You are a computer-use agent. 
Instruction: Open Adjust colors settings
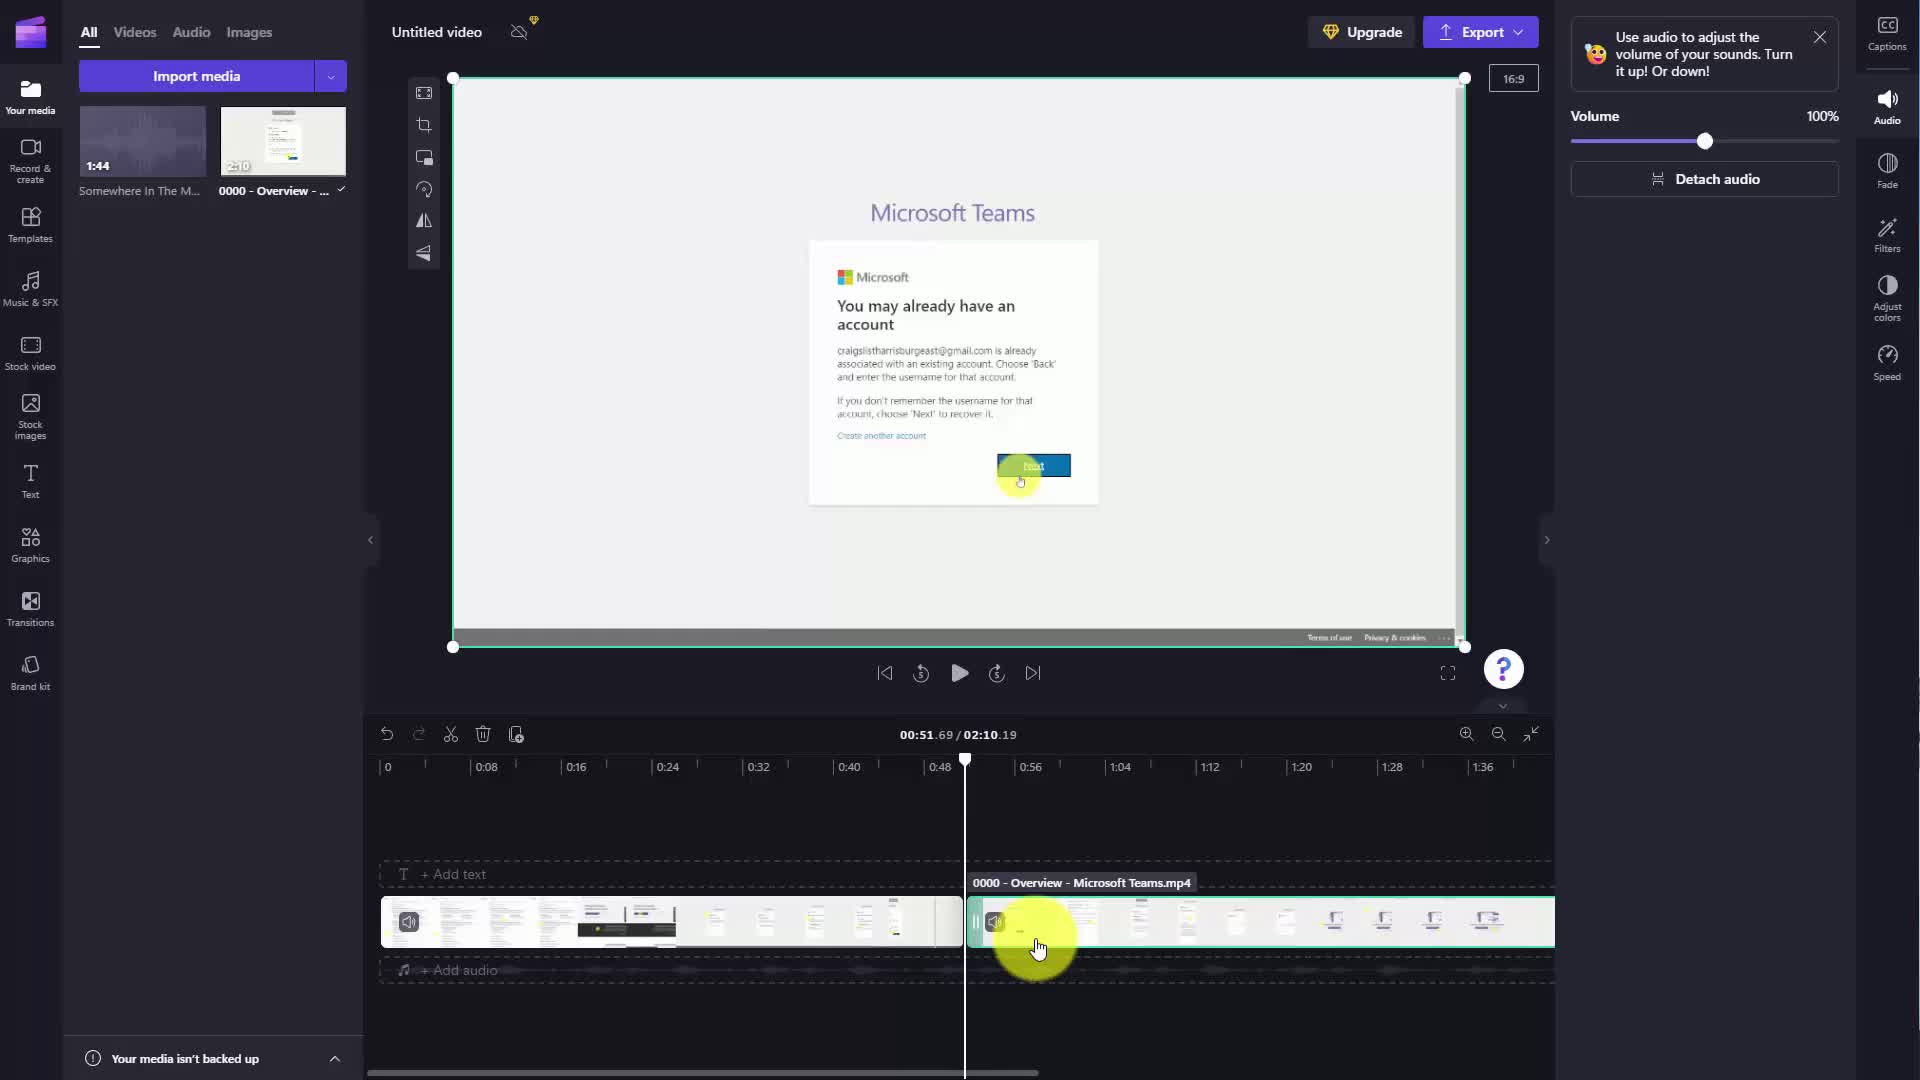[x=1887, y=299]
